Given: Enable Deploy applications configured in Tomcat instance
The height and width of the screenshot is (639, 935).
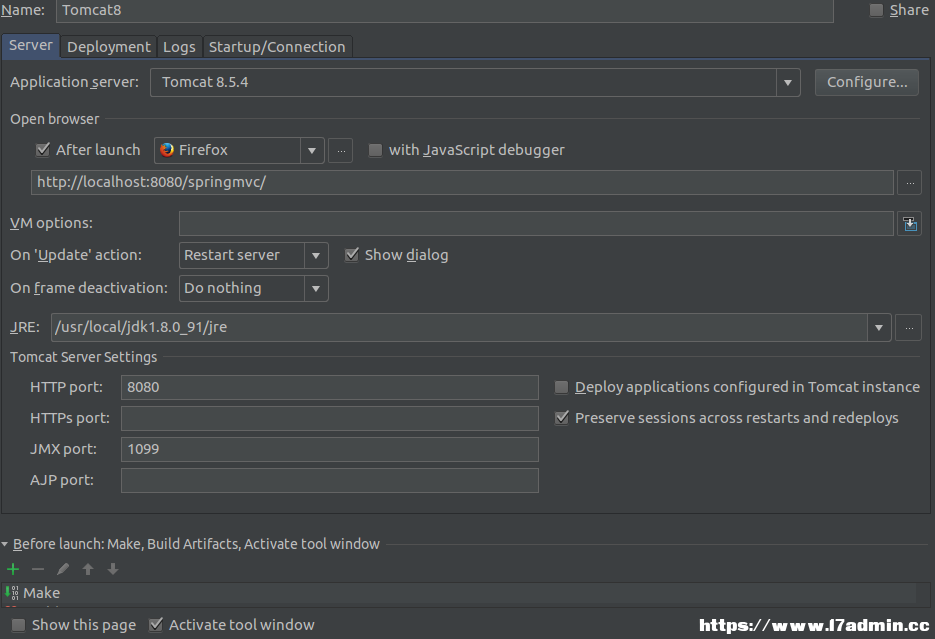Looking at the screenshot, I should 561,387.
